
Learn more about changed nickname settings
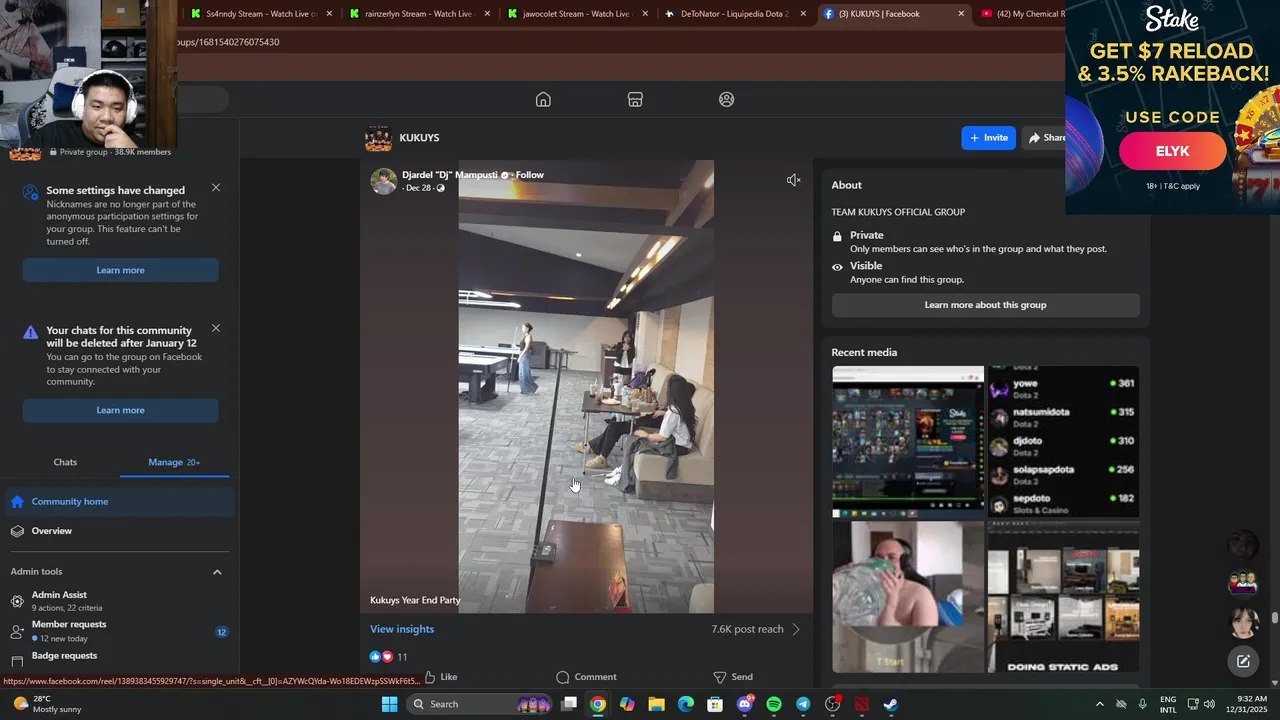click(x=120, y=270)
